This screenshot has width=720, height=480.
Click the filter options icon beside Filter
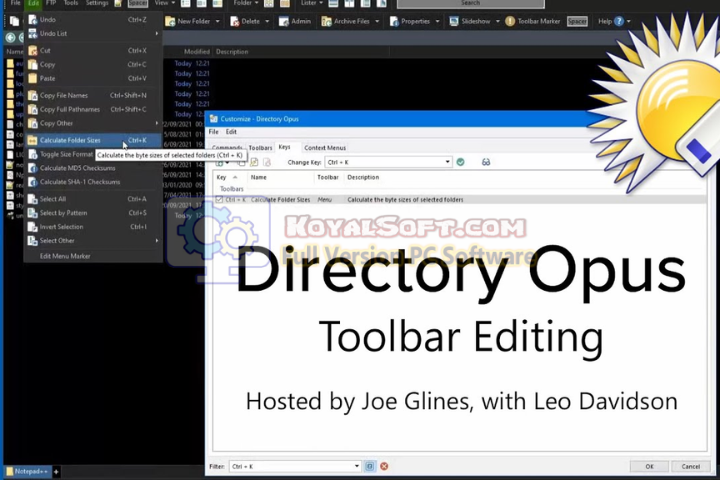pos(370,466)
